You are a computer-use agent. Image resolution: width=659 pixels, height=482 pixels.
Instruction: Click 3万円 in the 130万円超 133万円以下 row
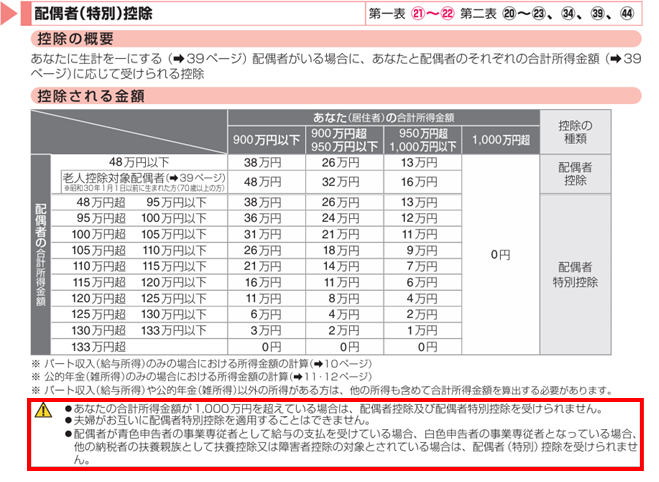pos(266,330)
